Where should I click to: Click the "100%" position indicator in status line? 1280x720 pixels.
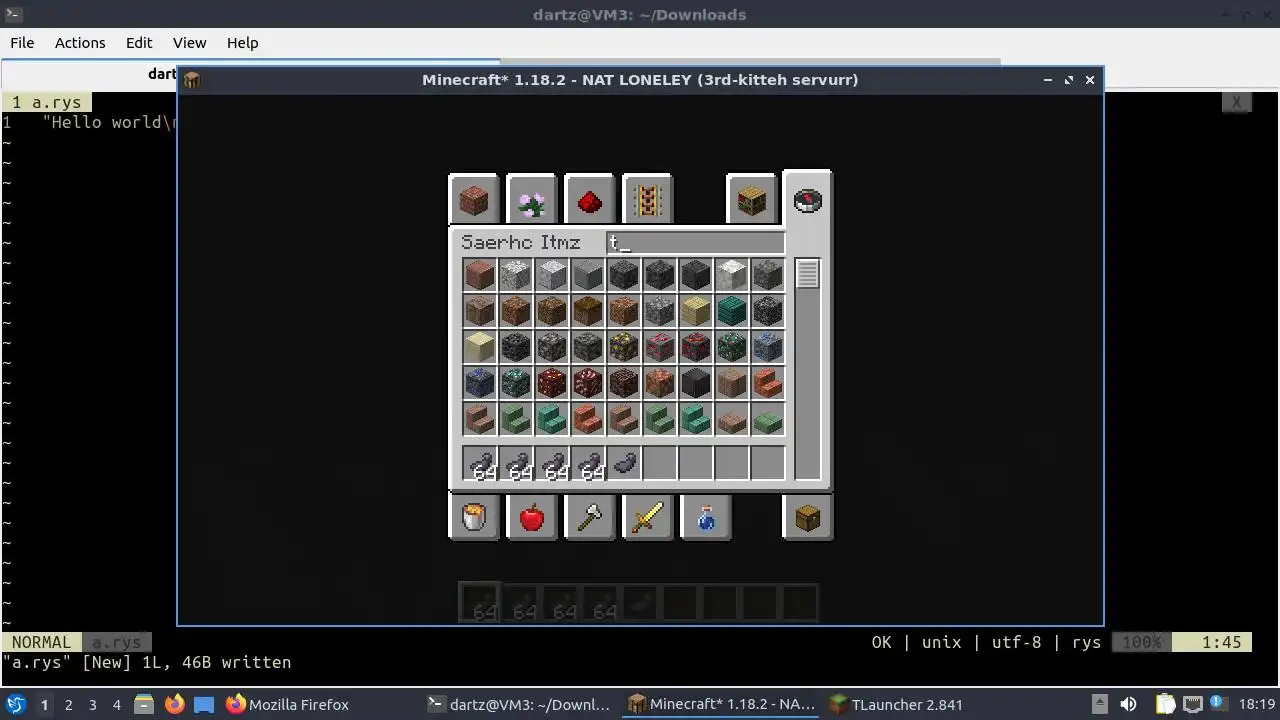pyautogui.click(x=1142, y=642)
